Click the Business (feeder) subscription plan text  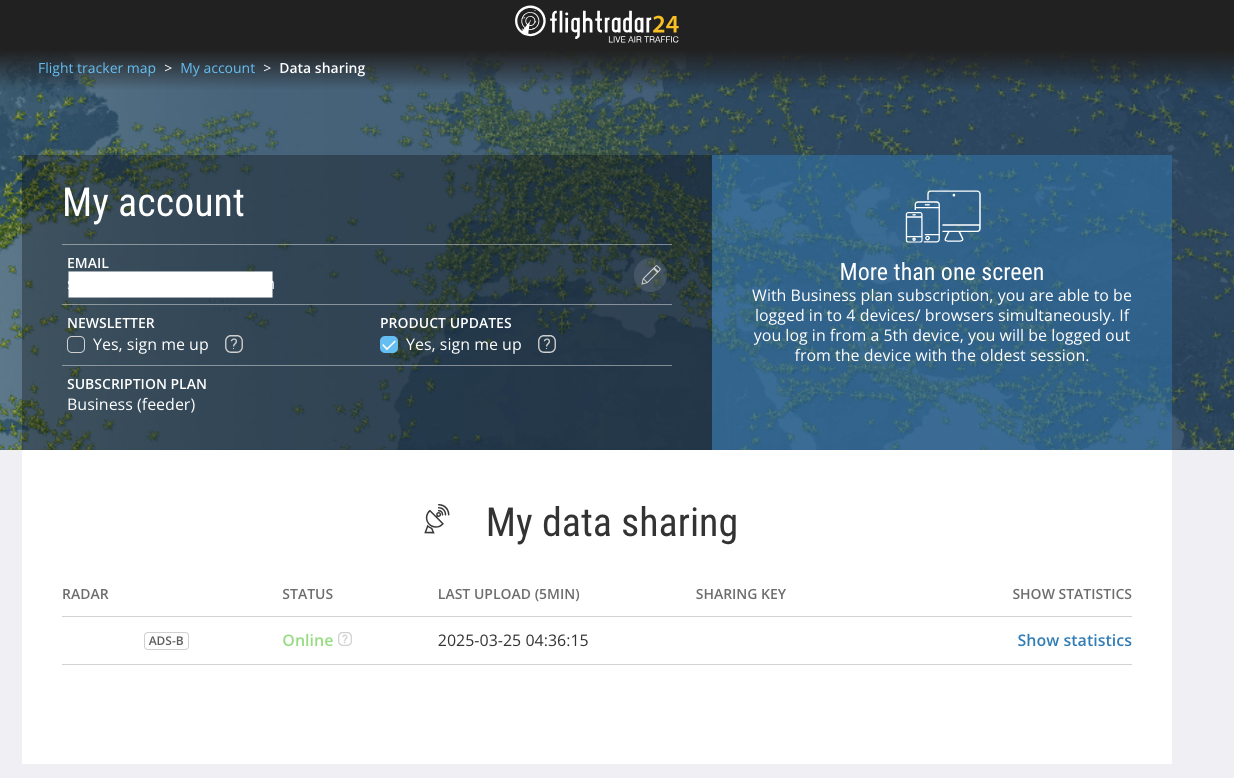[x=131, y=404]
